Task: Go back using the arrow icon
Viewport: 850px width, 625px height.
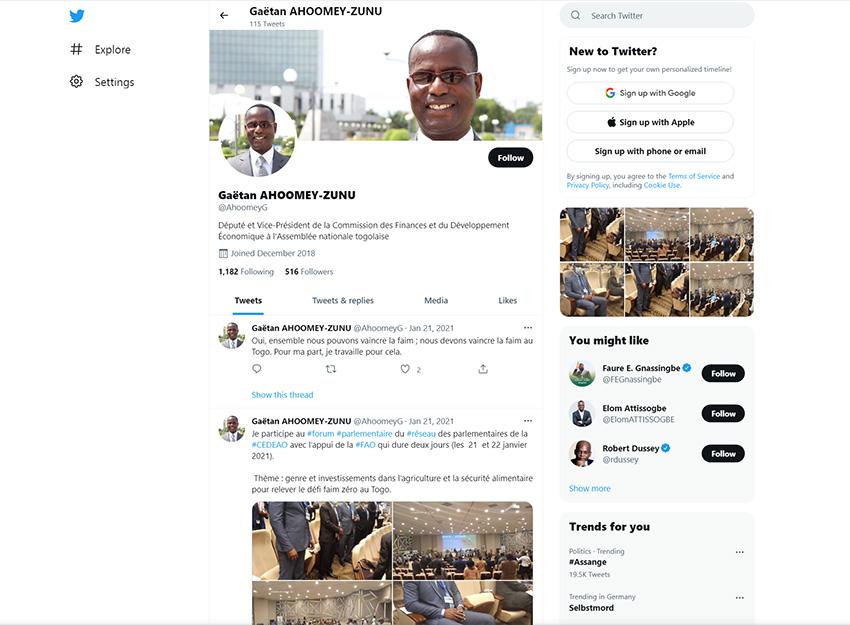Action: tap(224, 16)
